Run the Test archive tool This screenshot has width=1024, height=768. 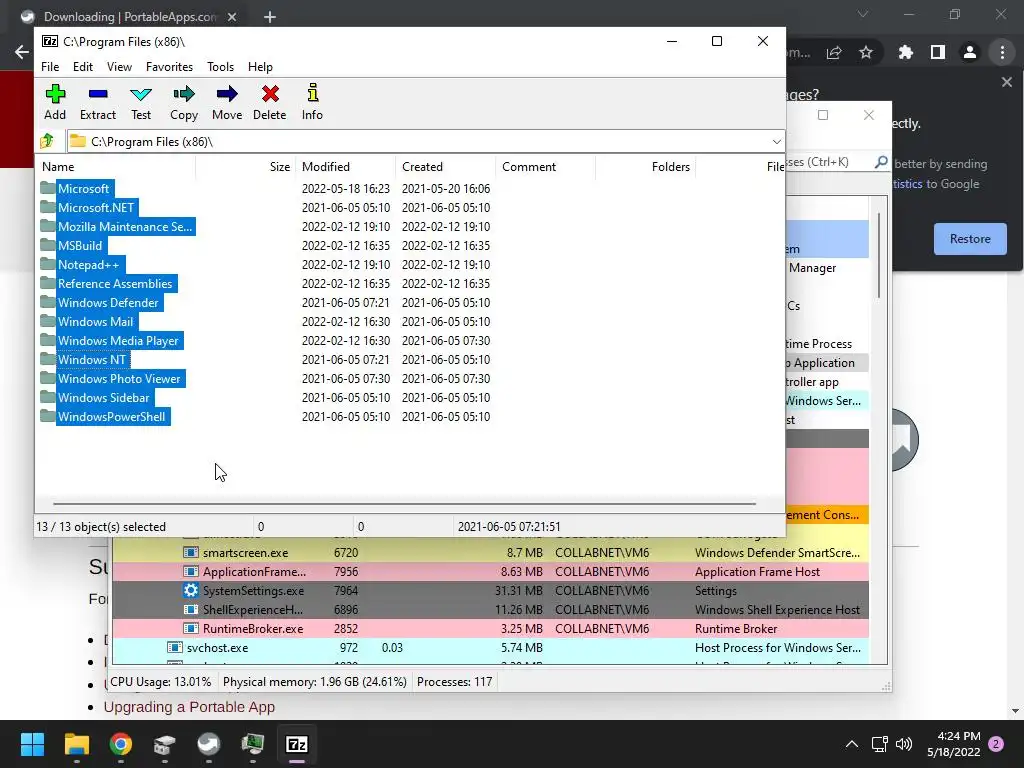click(x=140, y=94)
